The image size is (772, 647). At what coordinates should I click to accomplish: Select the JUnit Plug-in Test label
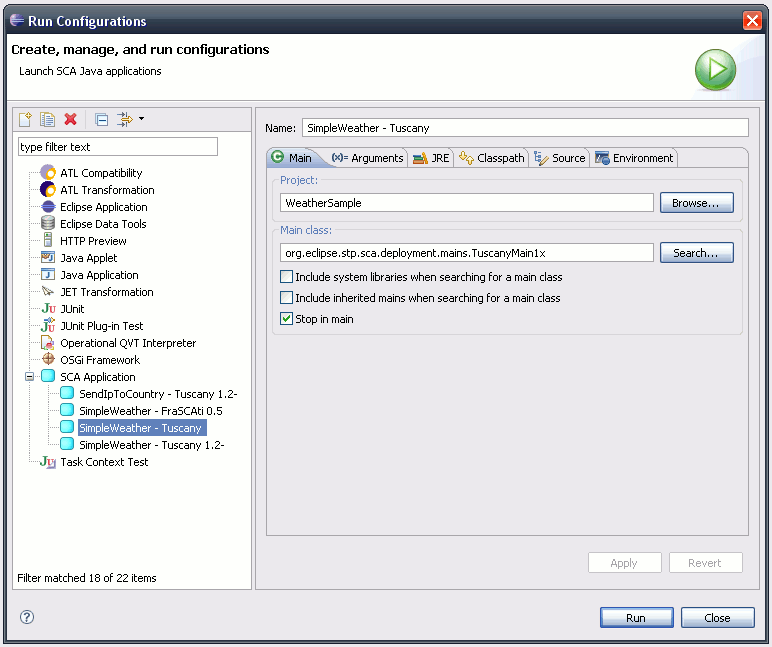click(x=102, y=325)
